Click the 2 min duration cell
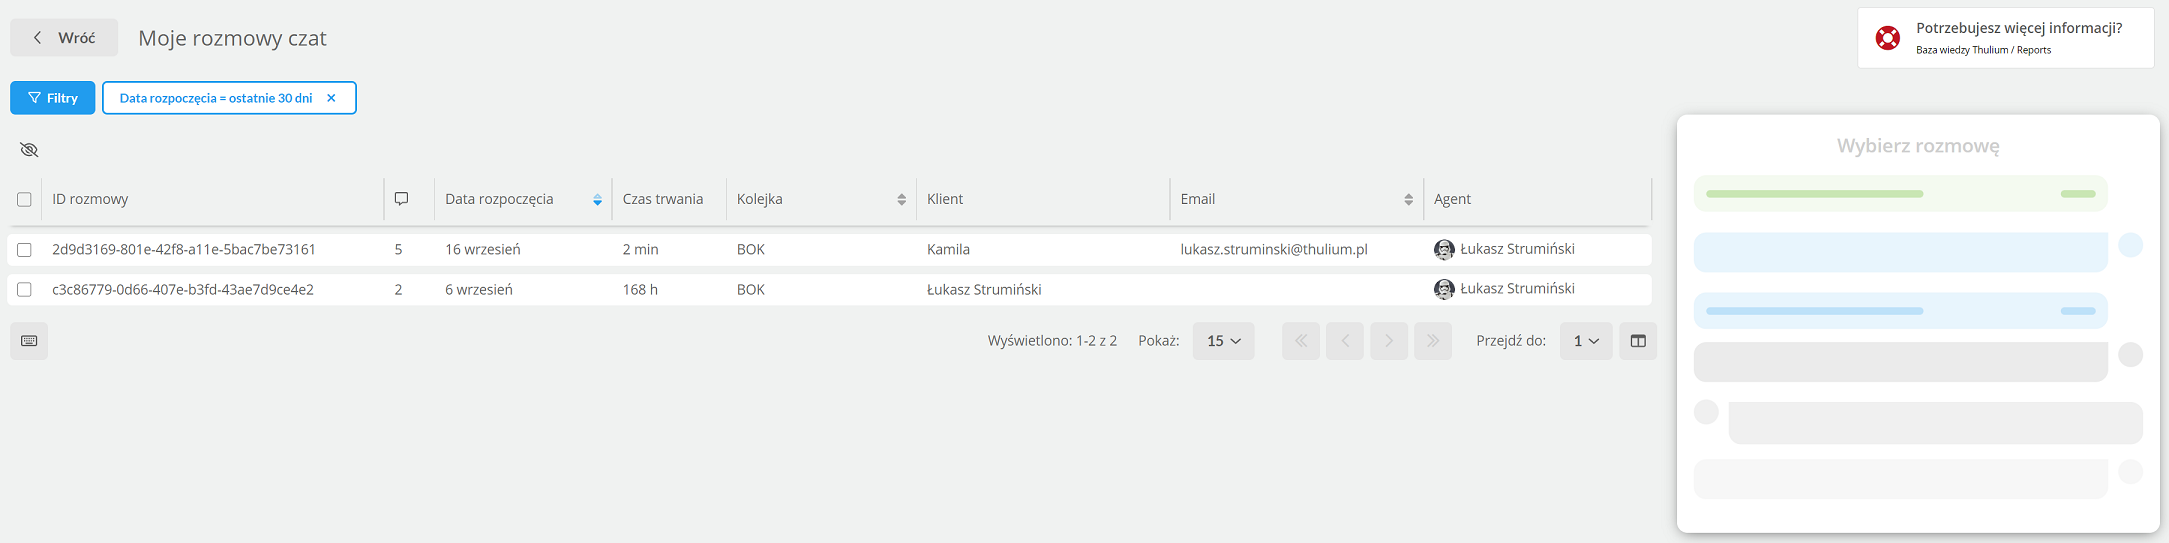The width and height of the screenshot is (2169, 543). [x=640, y=249]
